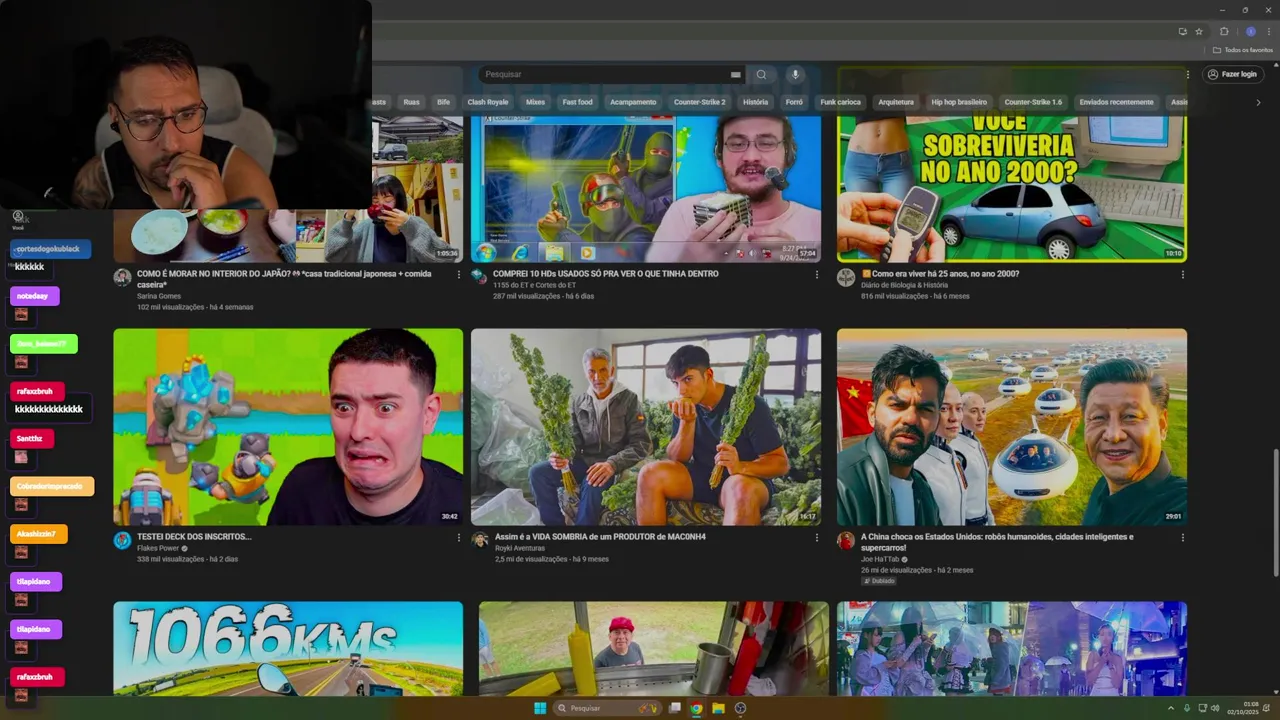This screenshot has width=1280, height=720.
Task: Select the Acampamento category chip
Action: [633, 102]
